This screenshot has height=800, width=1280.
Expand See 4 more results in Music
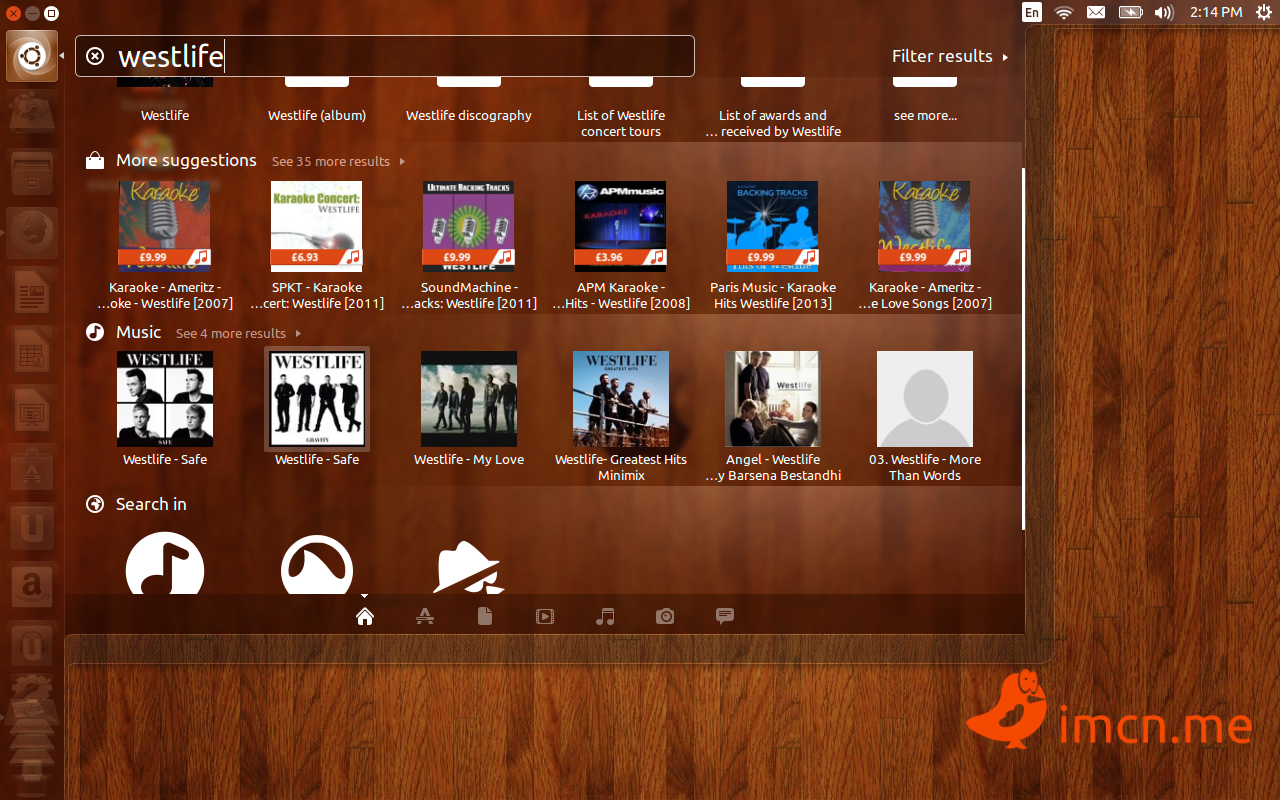click(x=238, y=333)
